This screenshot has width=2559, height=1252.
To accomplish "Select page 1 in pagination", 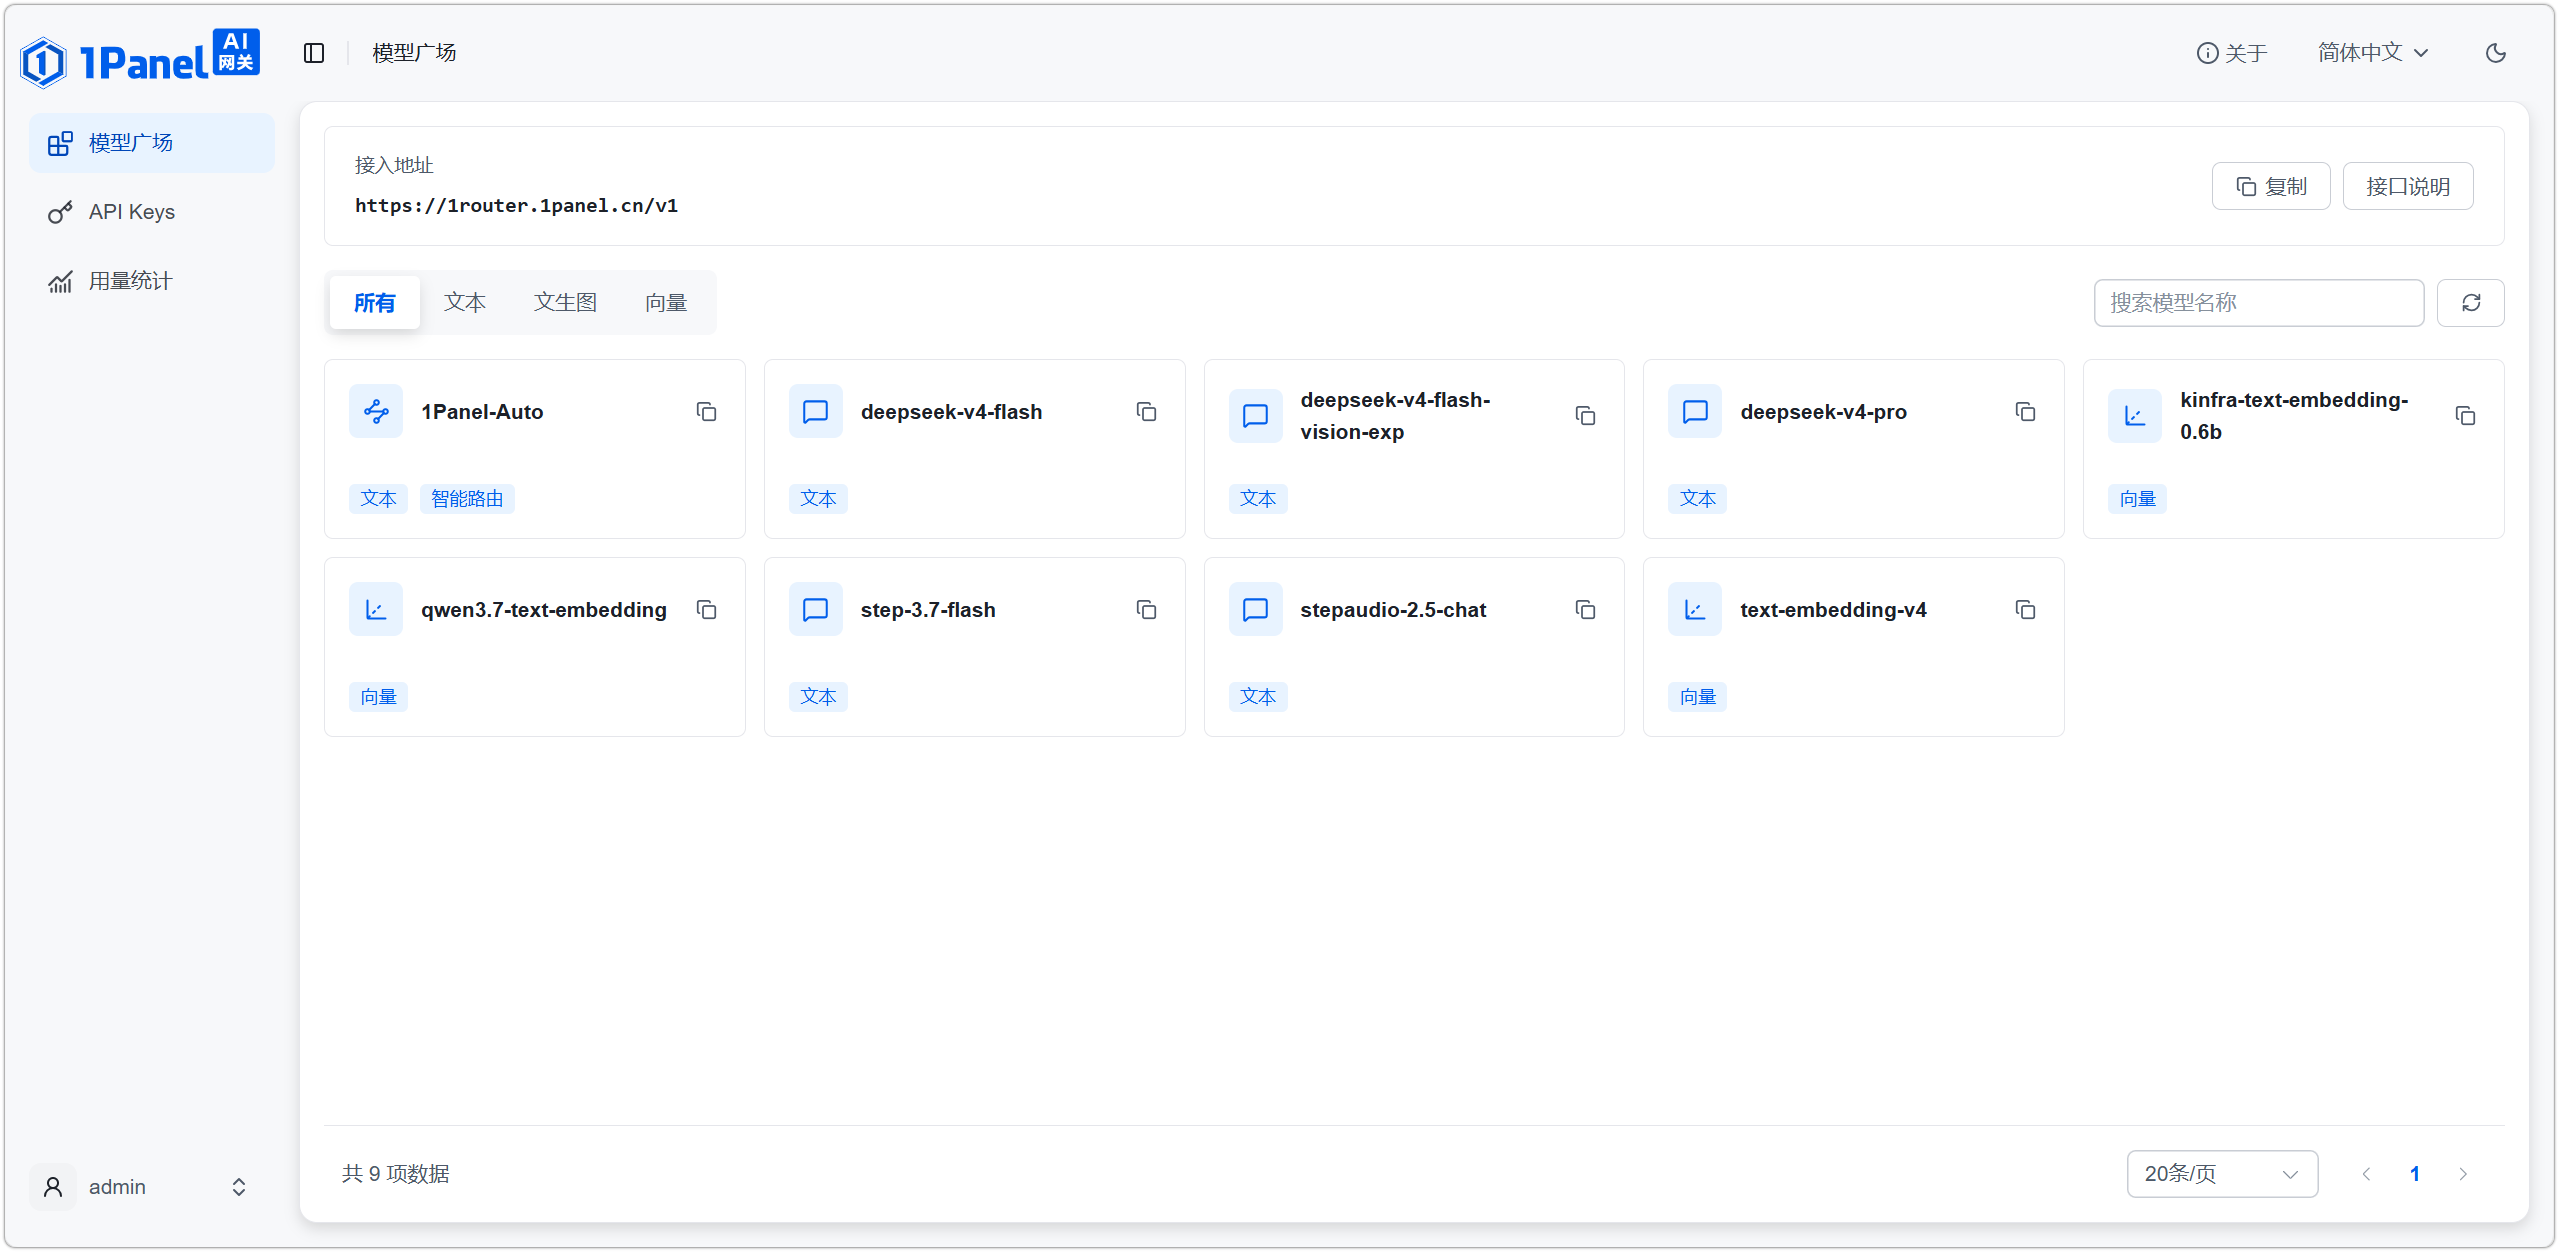I will point(2415,1174).
